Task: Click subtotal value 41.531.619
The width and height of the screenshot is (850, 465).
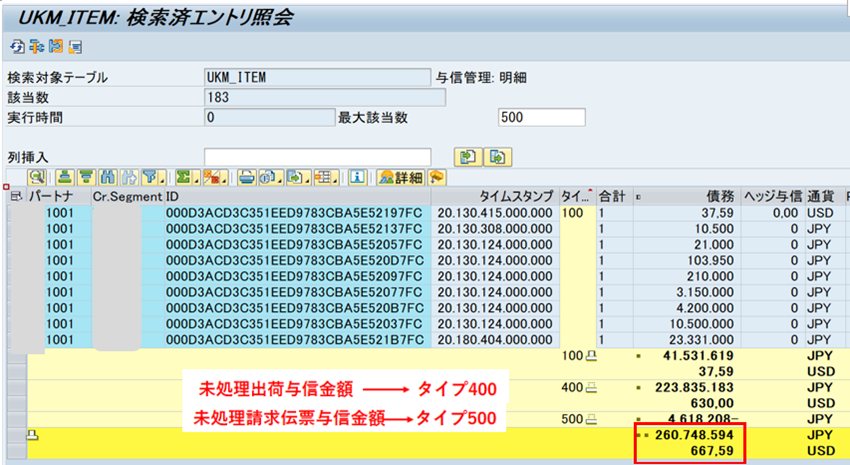Action: (x=698, y=356)
